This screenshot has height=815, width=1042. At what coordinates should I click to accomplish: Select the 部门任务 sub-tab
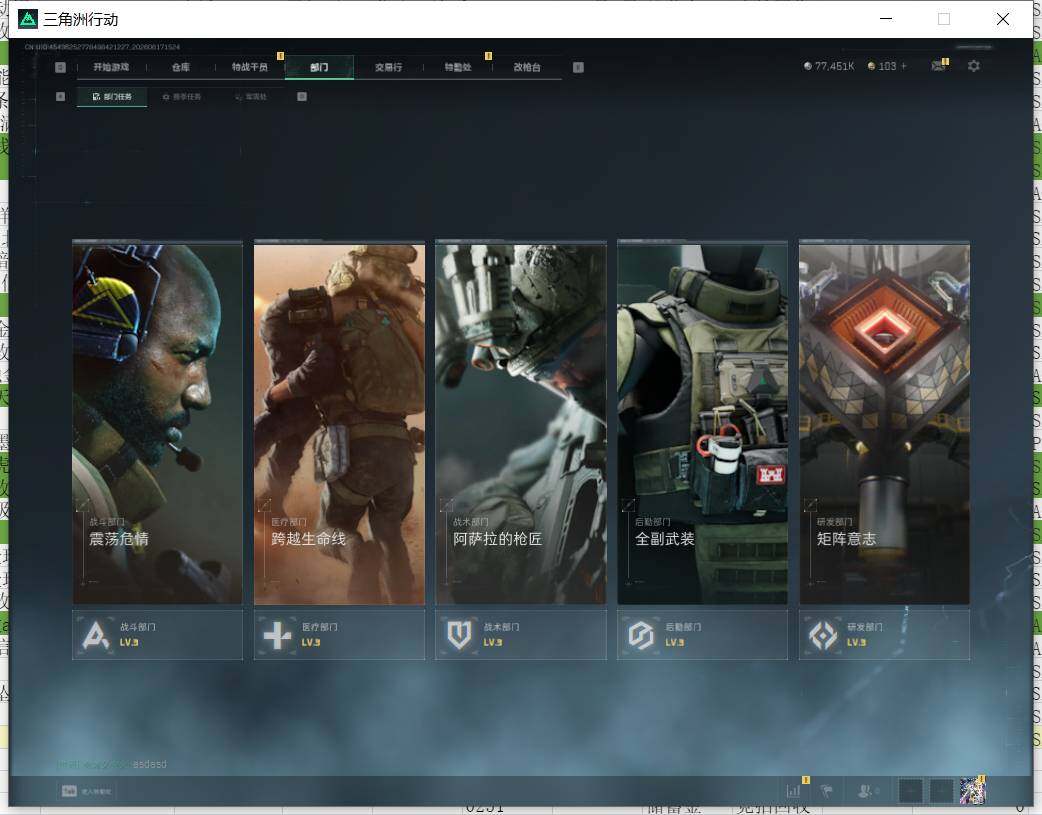pyautogui.click(x=112, y=96)
